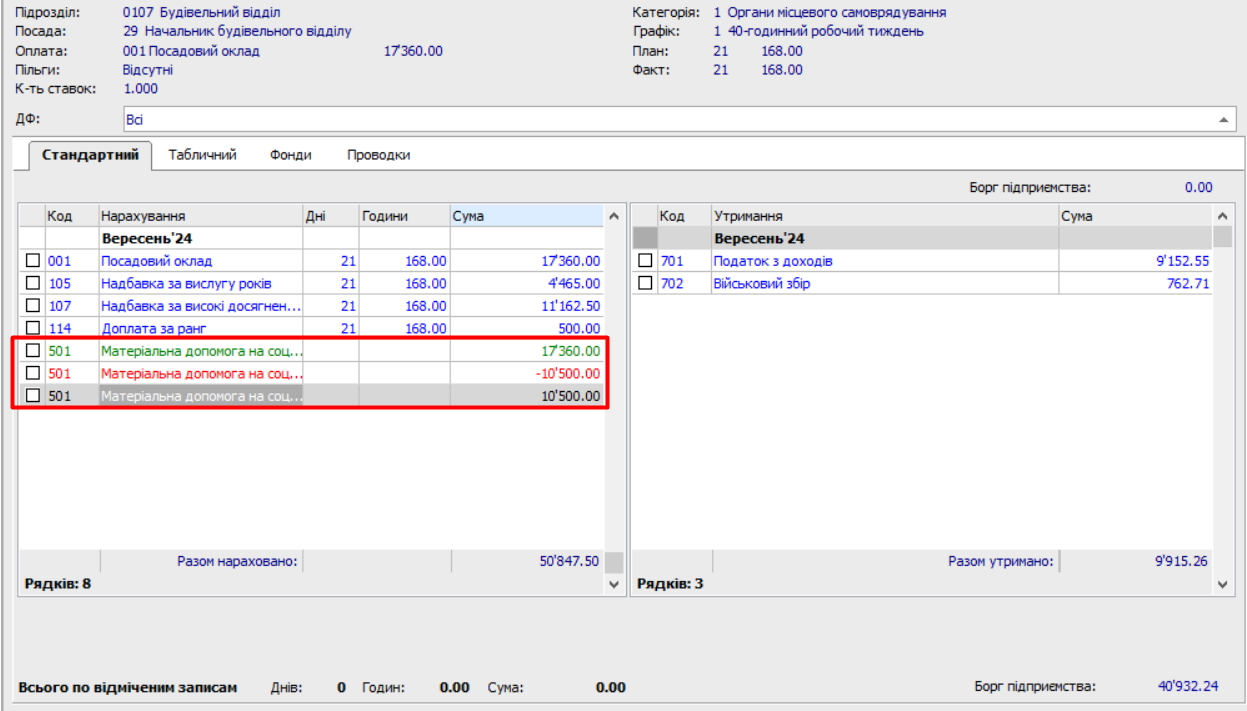Sort accruals by the Нарахування column header
The width and height of the screenshot is (1247, 711).
click(200, 216)
